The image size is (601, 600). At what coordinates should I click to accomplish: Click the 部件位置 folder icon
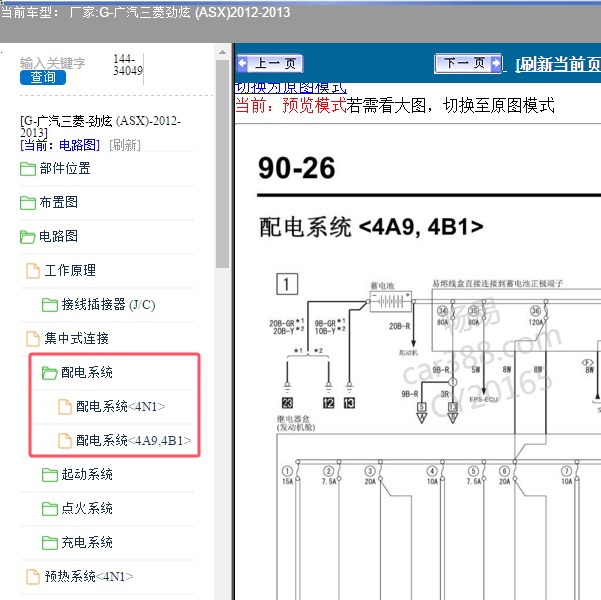point(28,169)
